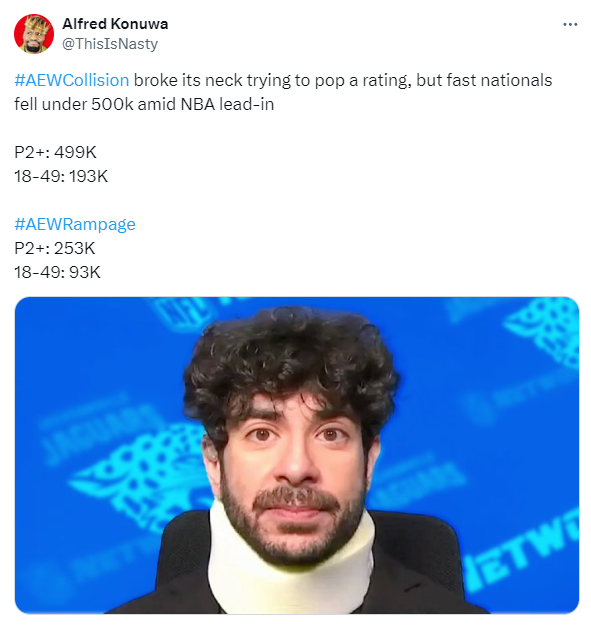Click the "18-49: 93K" demo line
This screenshot has width=591, height=627.
pyautogui.click(x=58, y=272)
